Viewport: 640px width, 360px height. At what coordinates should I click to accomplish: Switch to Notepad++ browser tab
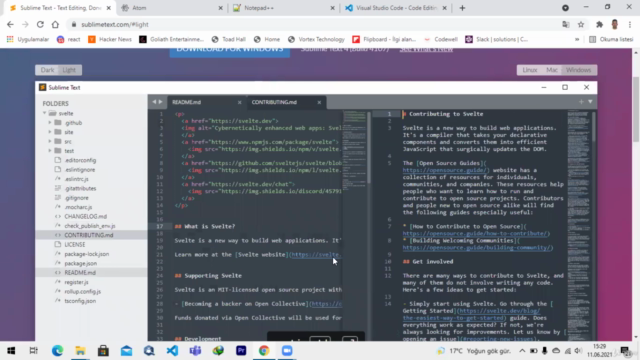click(283, 8)
